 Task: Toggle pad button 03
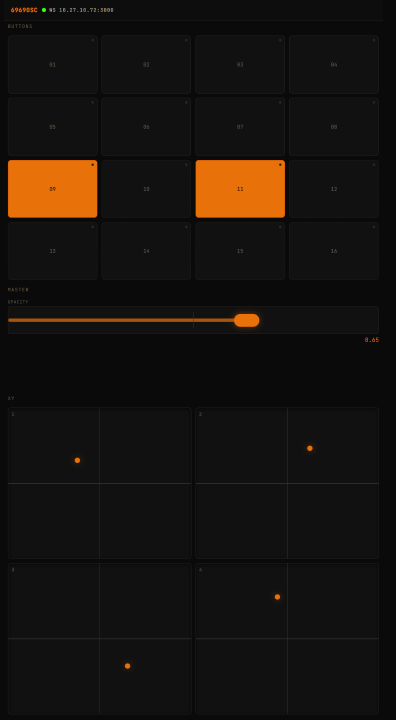click(x=240, y=64)
